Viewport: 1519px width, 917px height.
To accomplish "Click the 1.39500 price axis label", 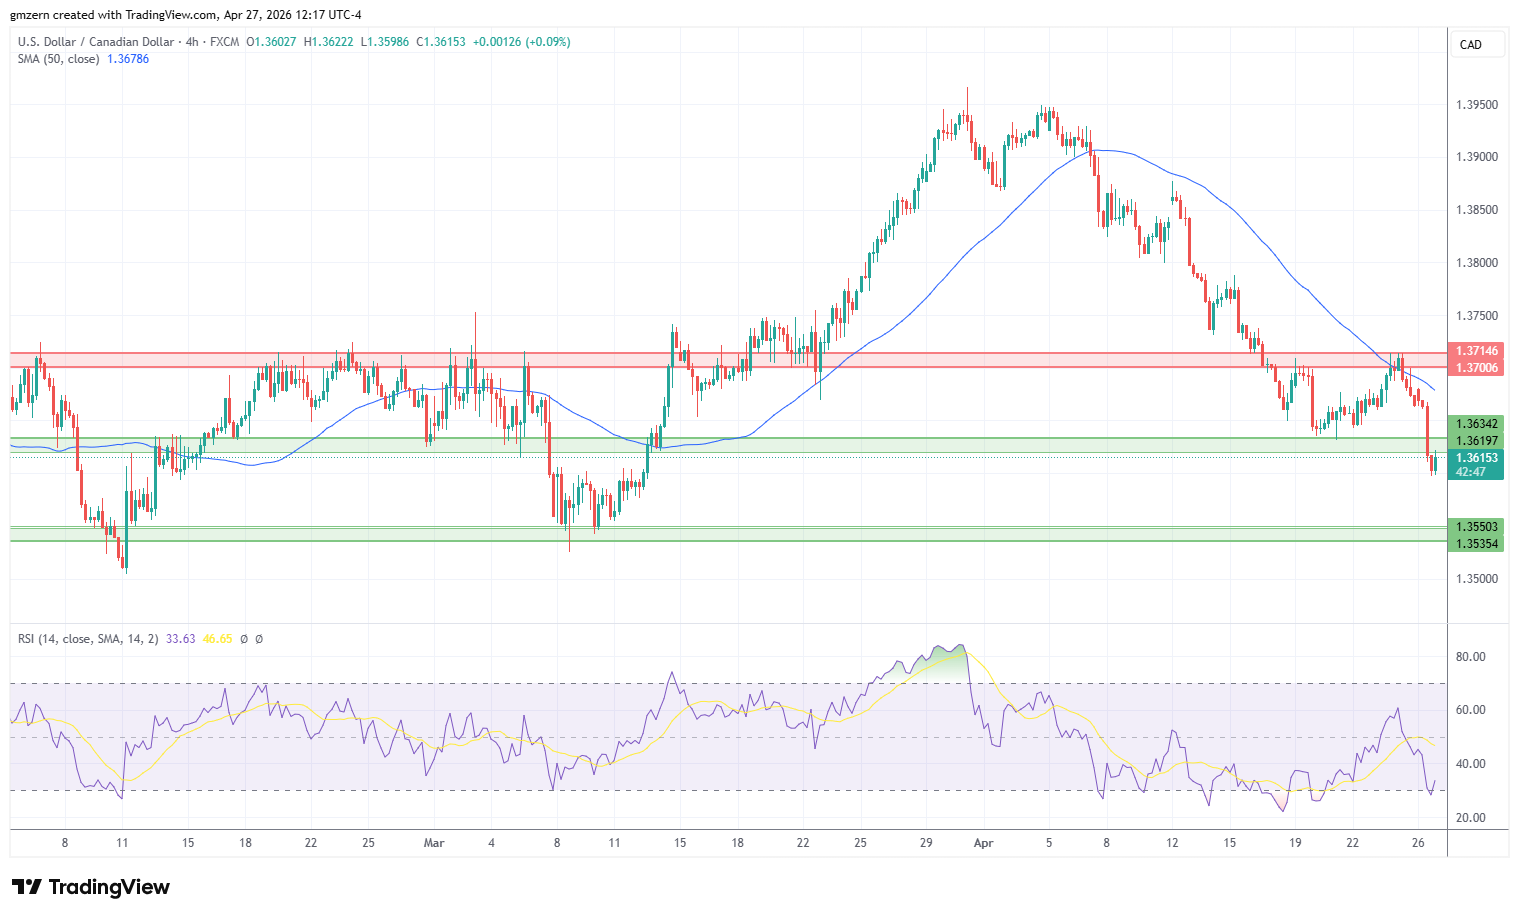I will pyautogui.click(x=1477, y=105).
